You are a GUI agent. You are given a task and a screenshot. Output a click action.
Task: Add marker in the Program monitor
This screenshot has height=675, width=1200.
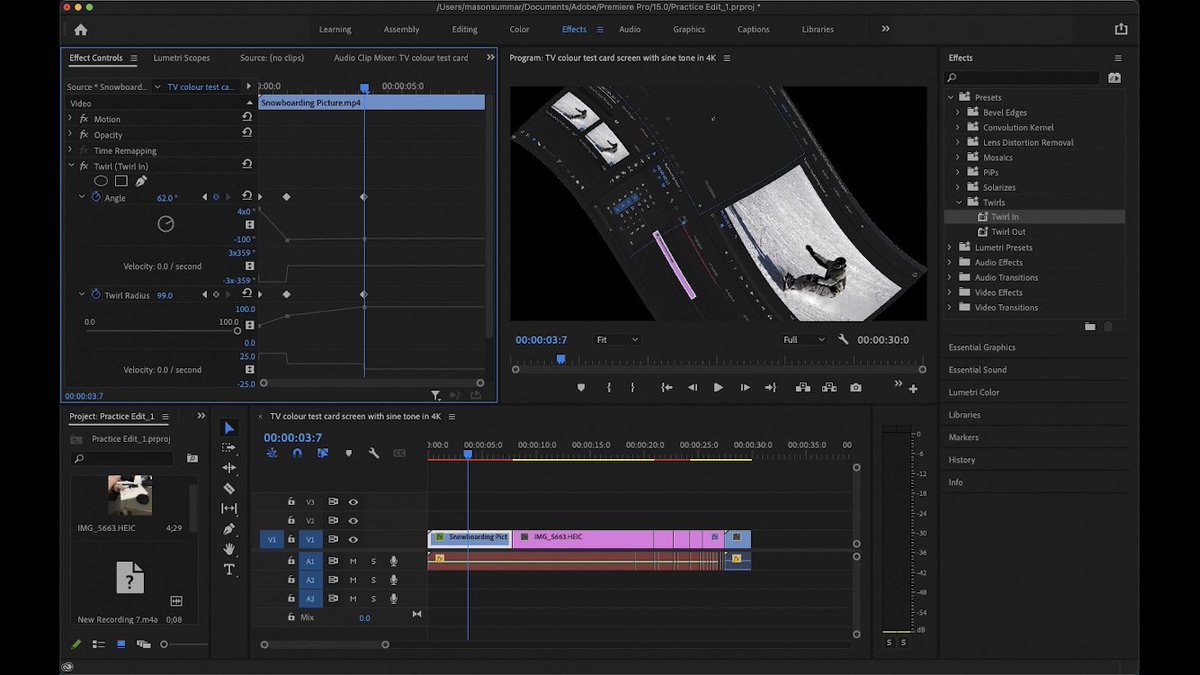pyautogui.click(x=580, y=388)
